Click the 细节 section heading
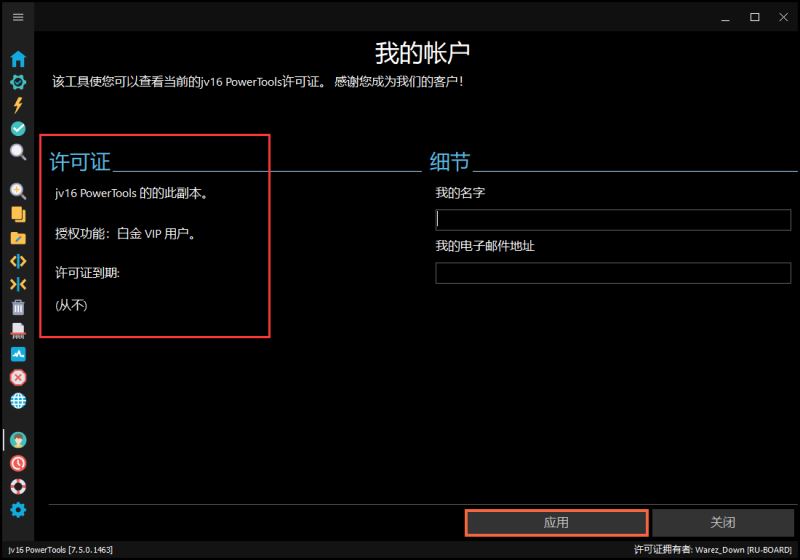800x560 pixels. (x=449, y=162)
